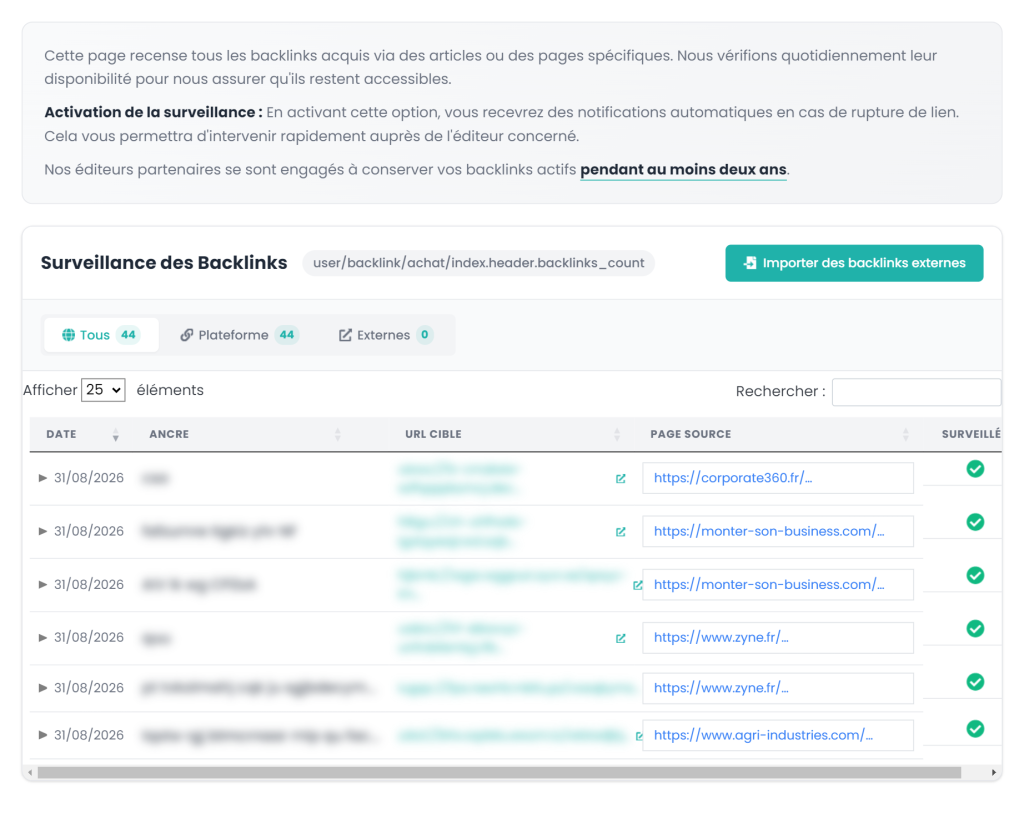Screen dimensions: 1024x824
Task: Toggle surveillance check for second zyne.fr row
Action: (975, 682)
